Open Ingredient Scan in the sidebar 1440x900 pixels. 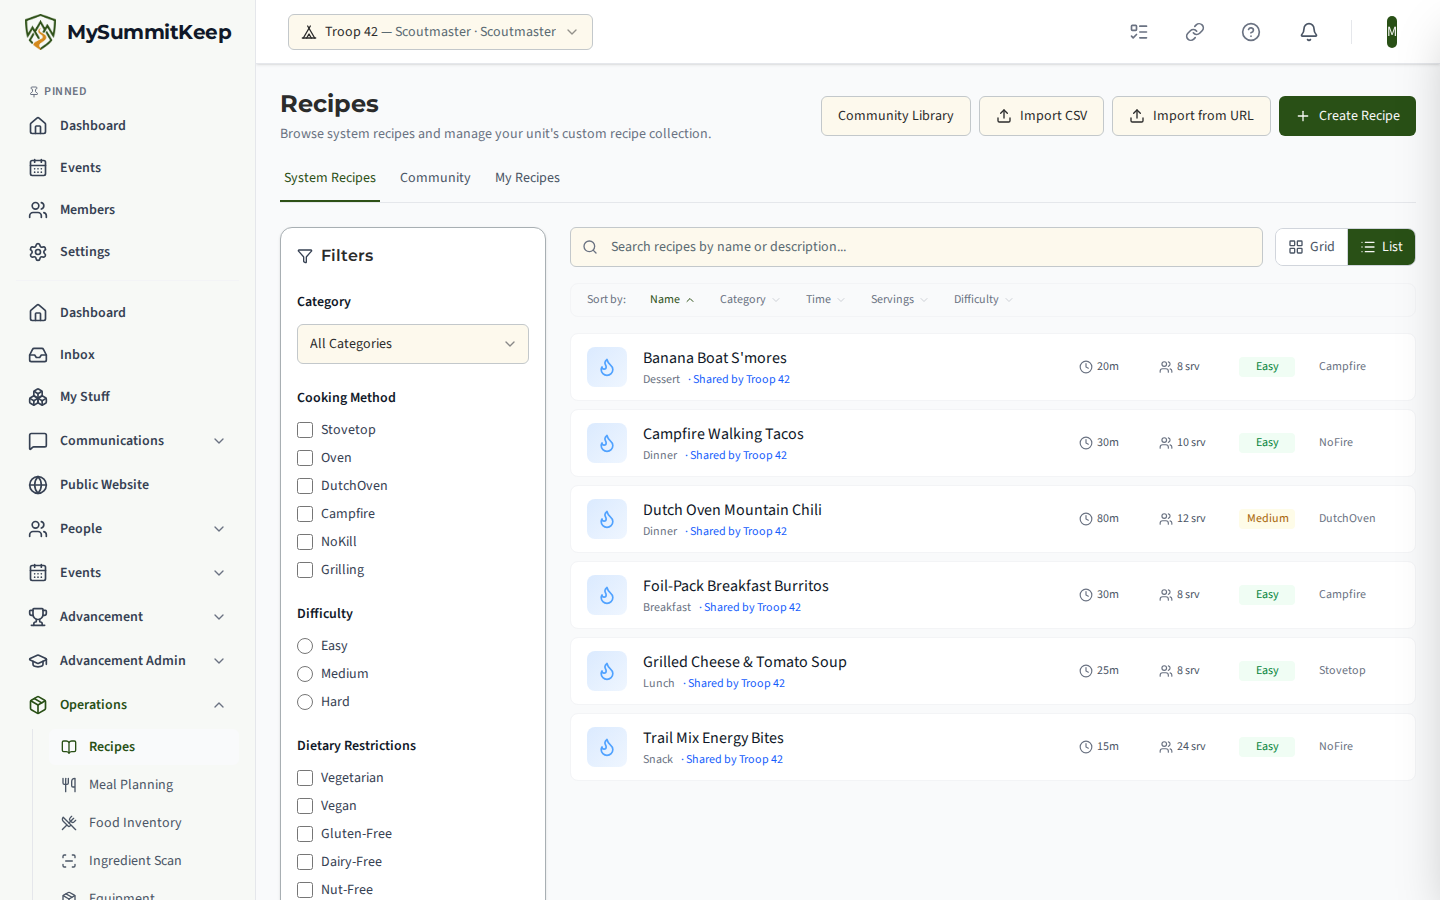click(x=143, y=861)
